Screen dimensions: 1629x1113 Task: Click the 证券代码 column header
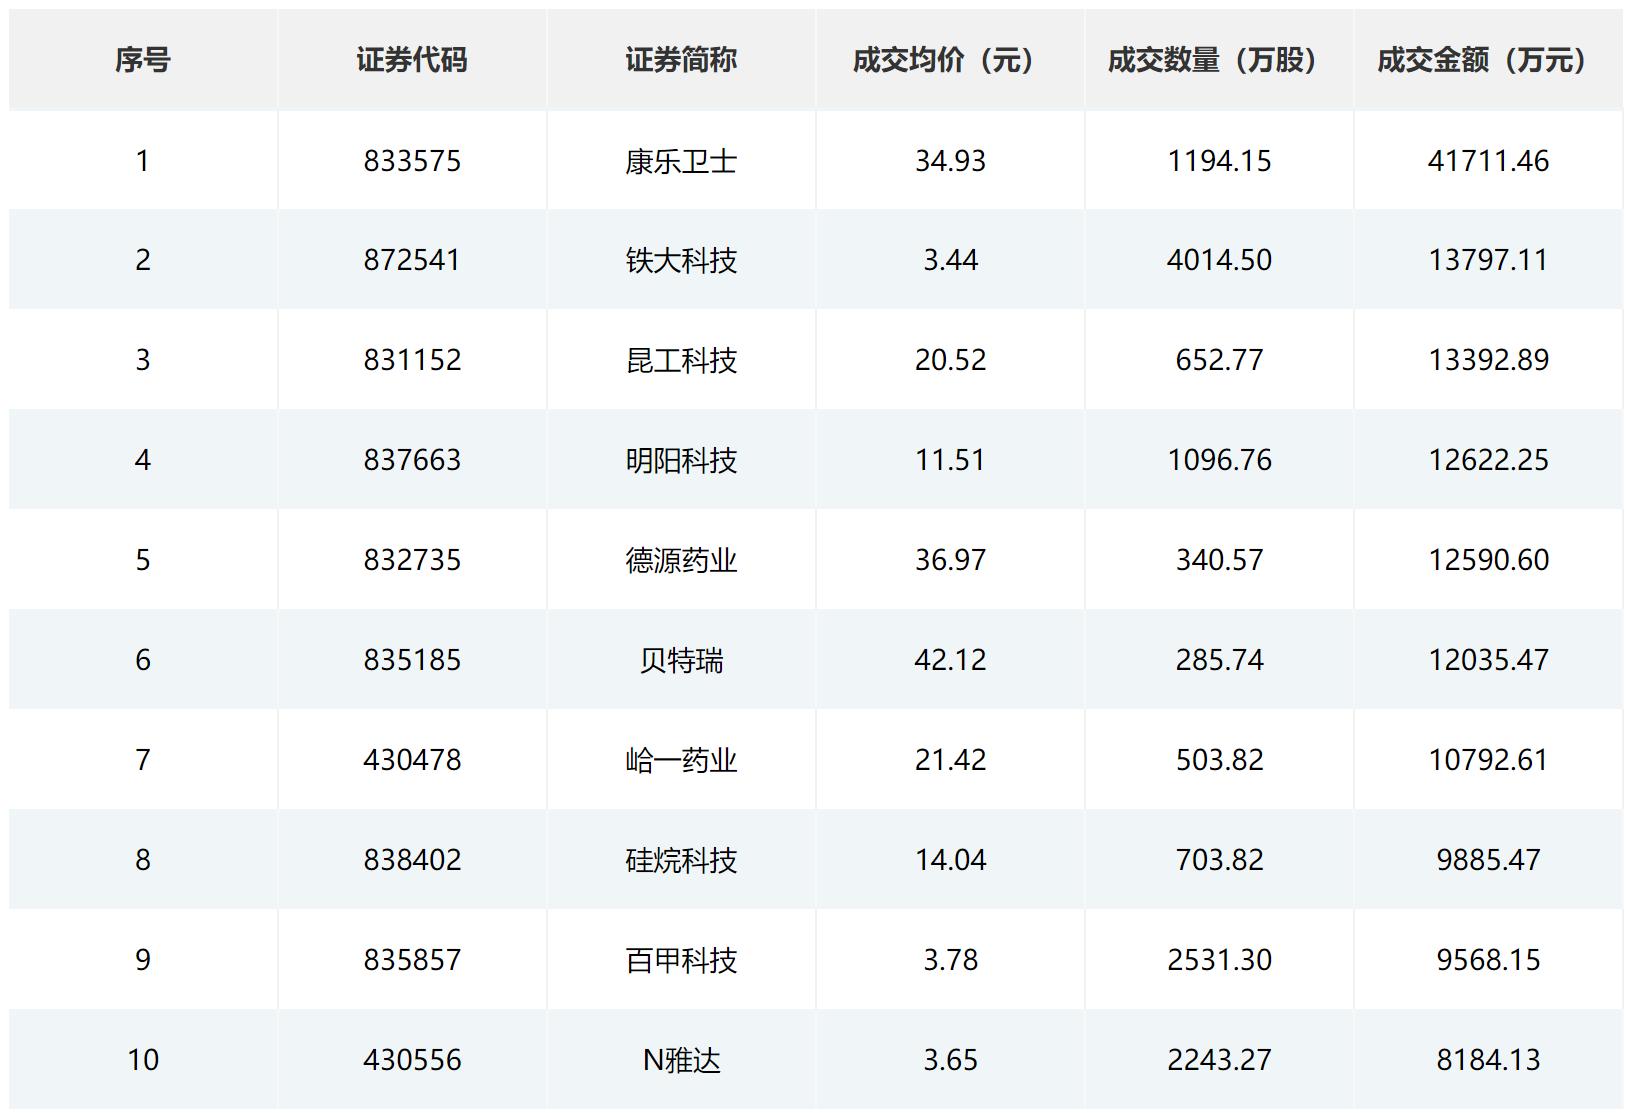[x=412, y=60]
